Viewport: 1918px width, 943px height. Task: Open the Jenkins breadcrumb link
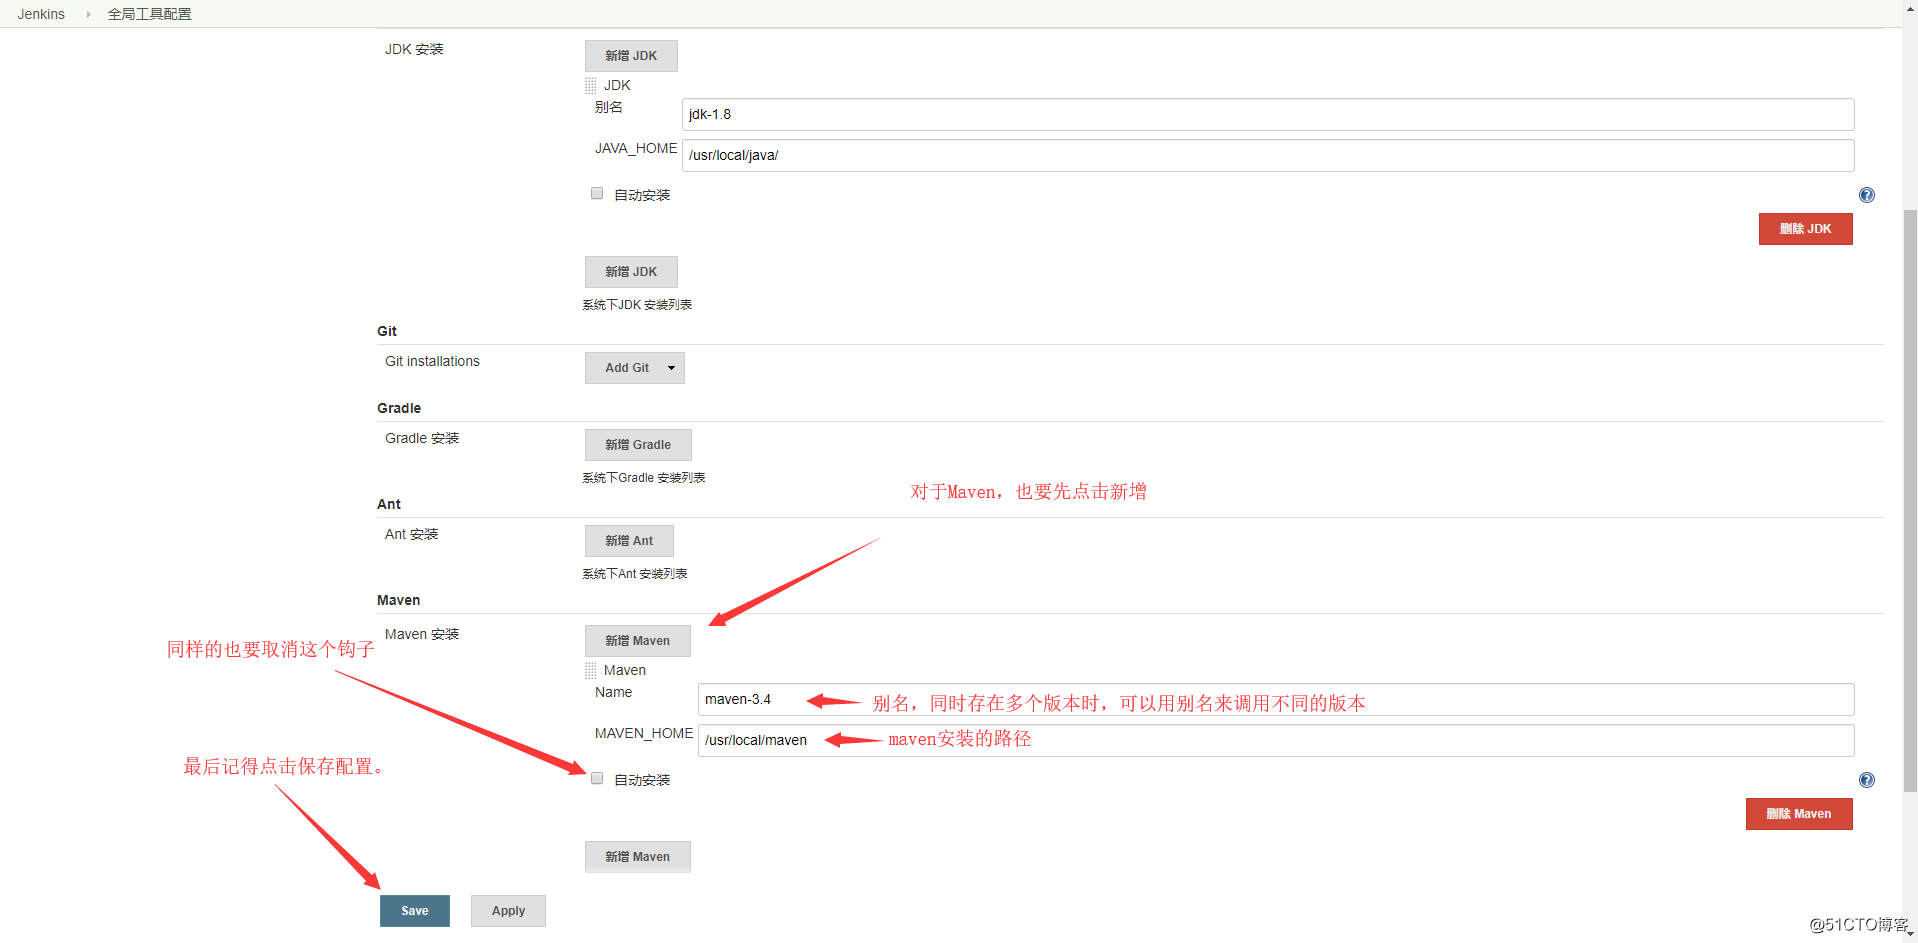tap(41, 14)
